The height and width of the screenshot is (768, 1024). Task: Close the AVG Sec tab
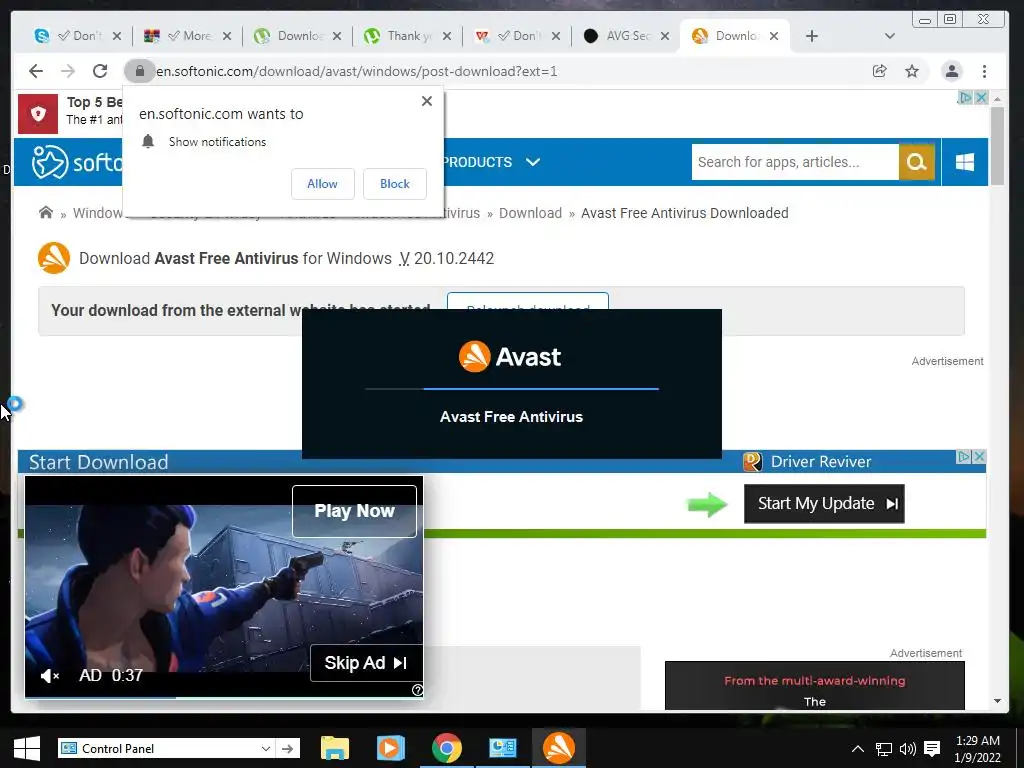(x=665, y=36)
